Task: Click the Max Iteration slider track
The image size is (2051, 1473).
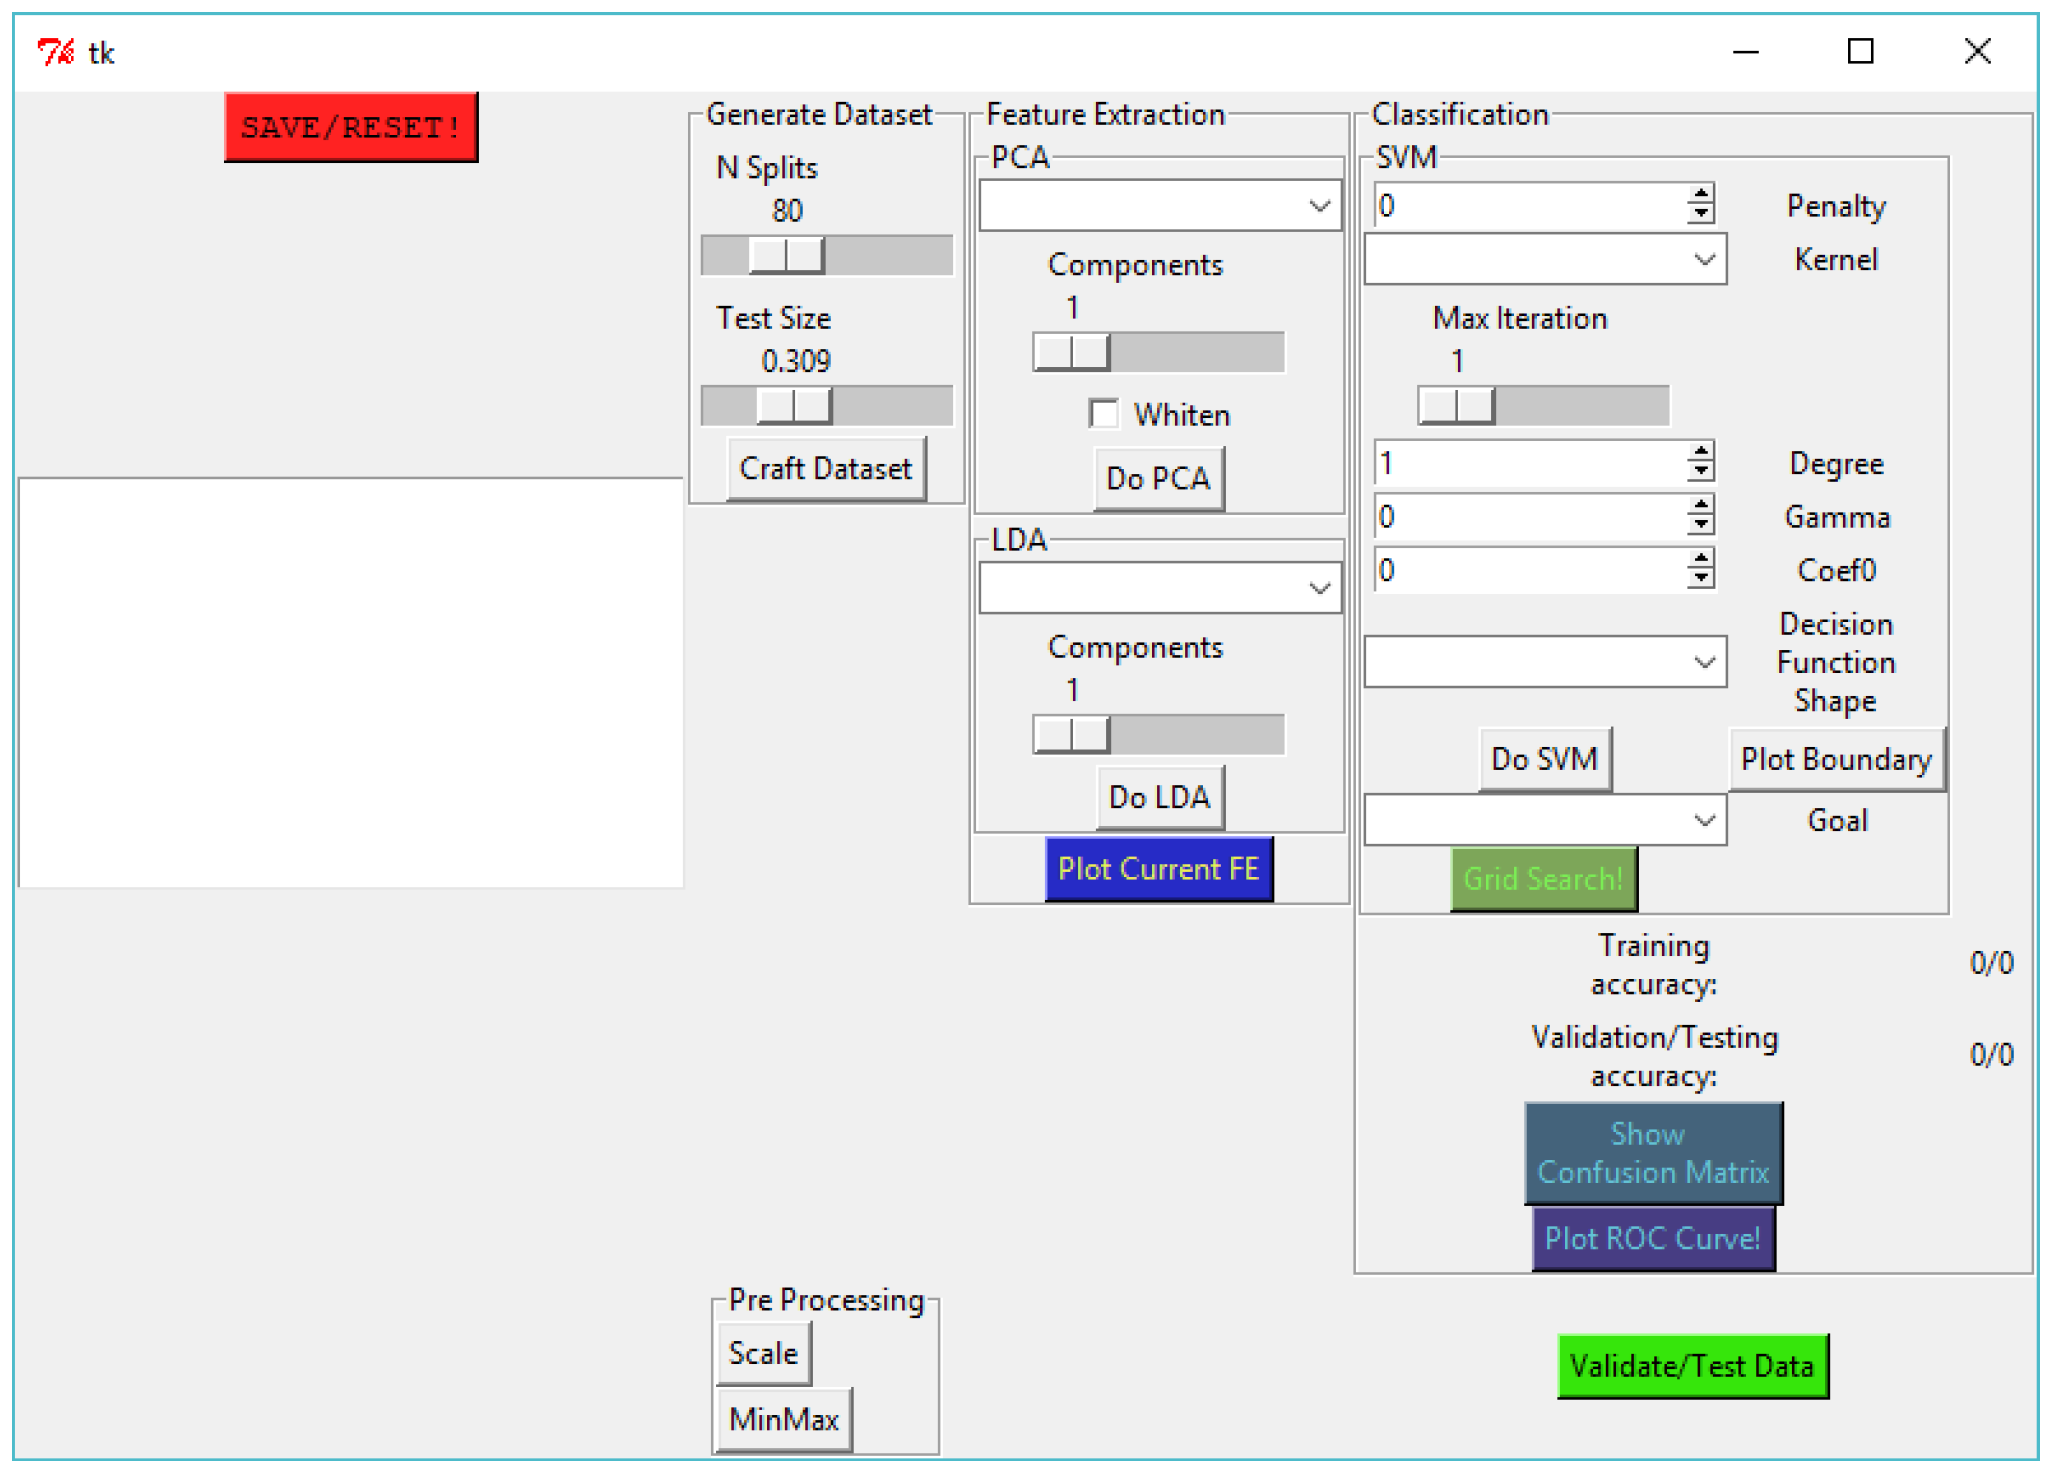Action: pyautogui.click(x=1580, y=406)
